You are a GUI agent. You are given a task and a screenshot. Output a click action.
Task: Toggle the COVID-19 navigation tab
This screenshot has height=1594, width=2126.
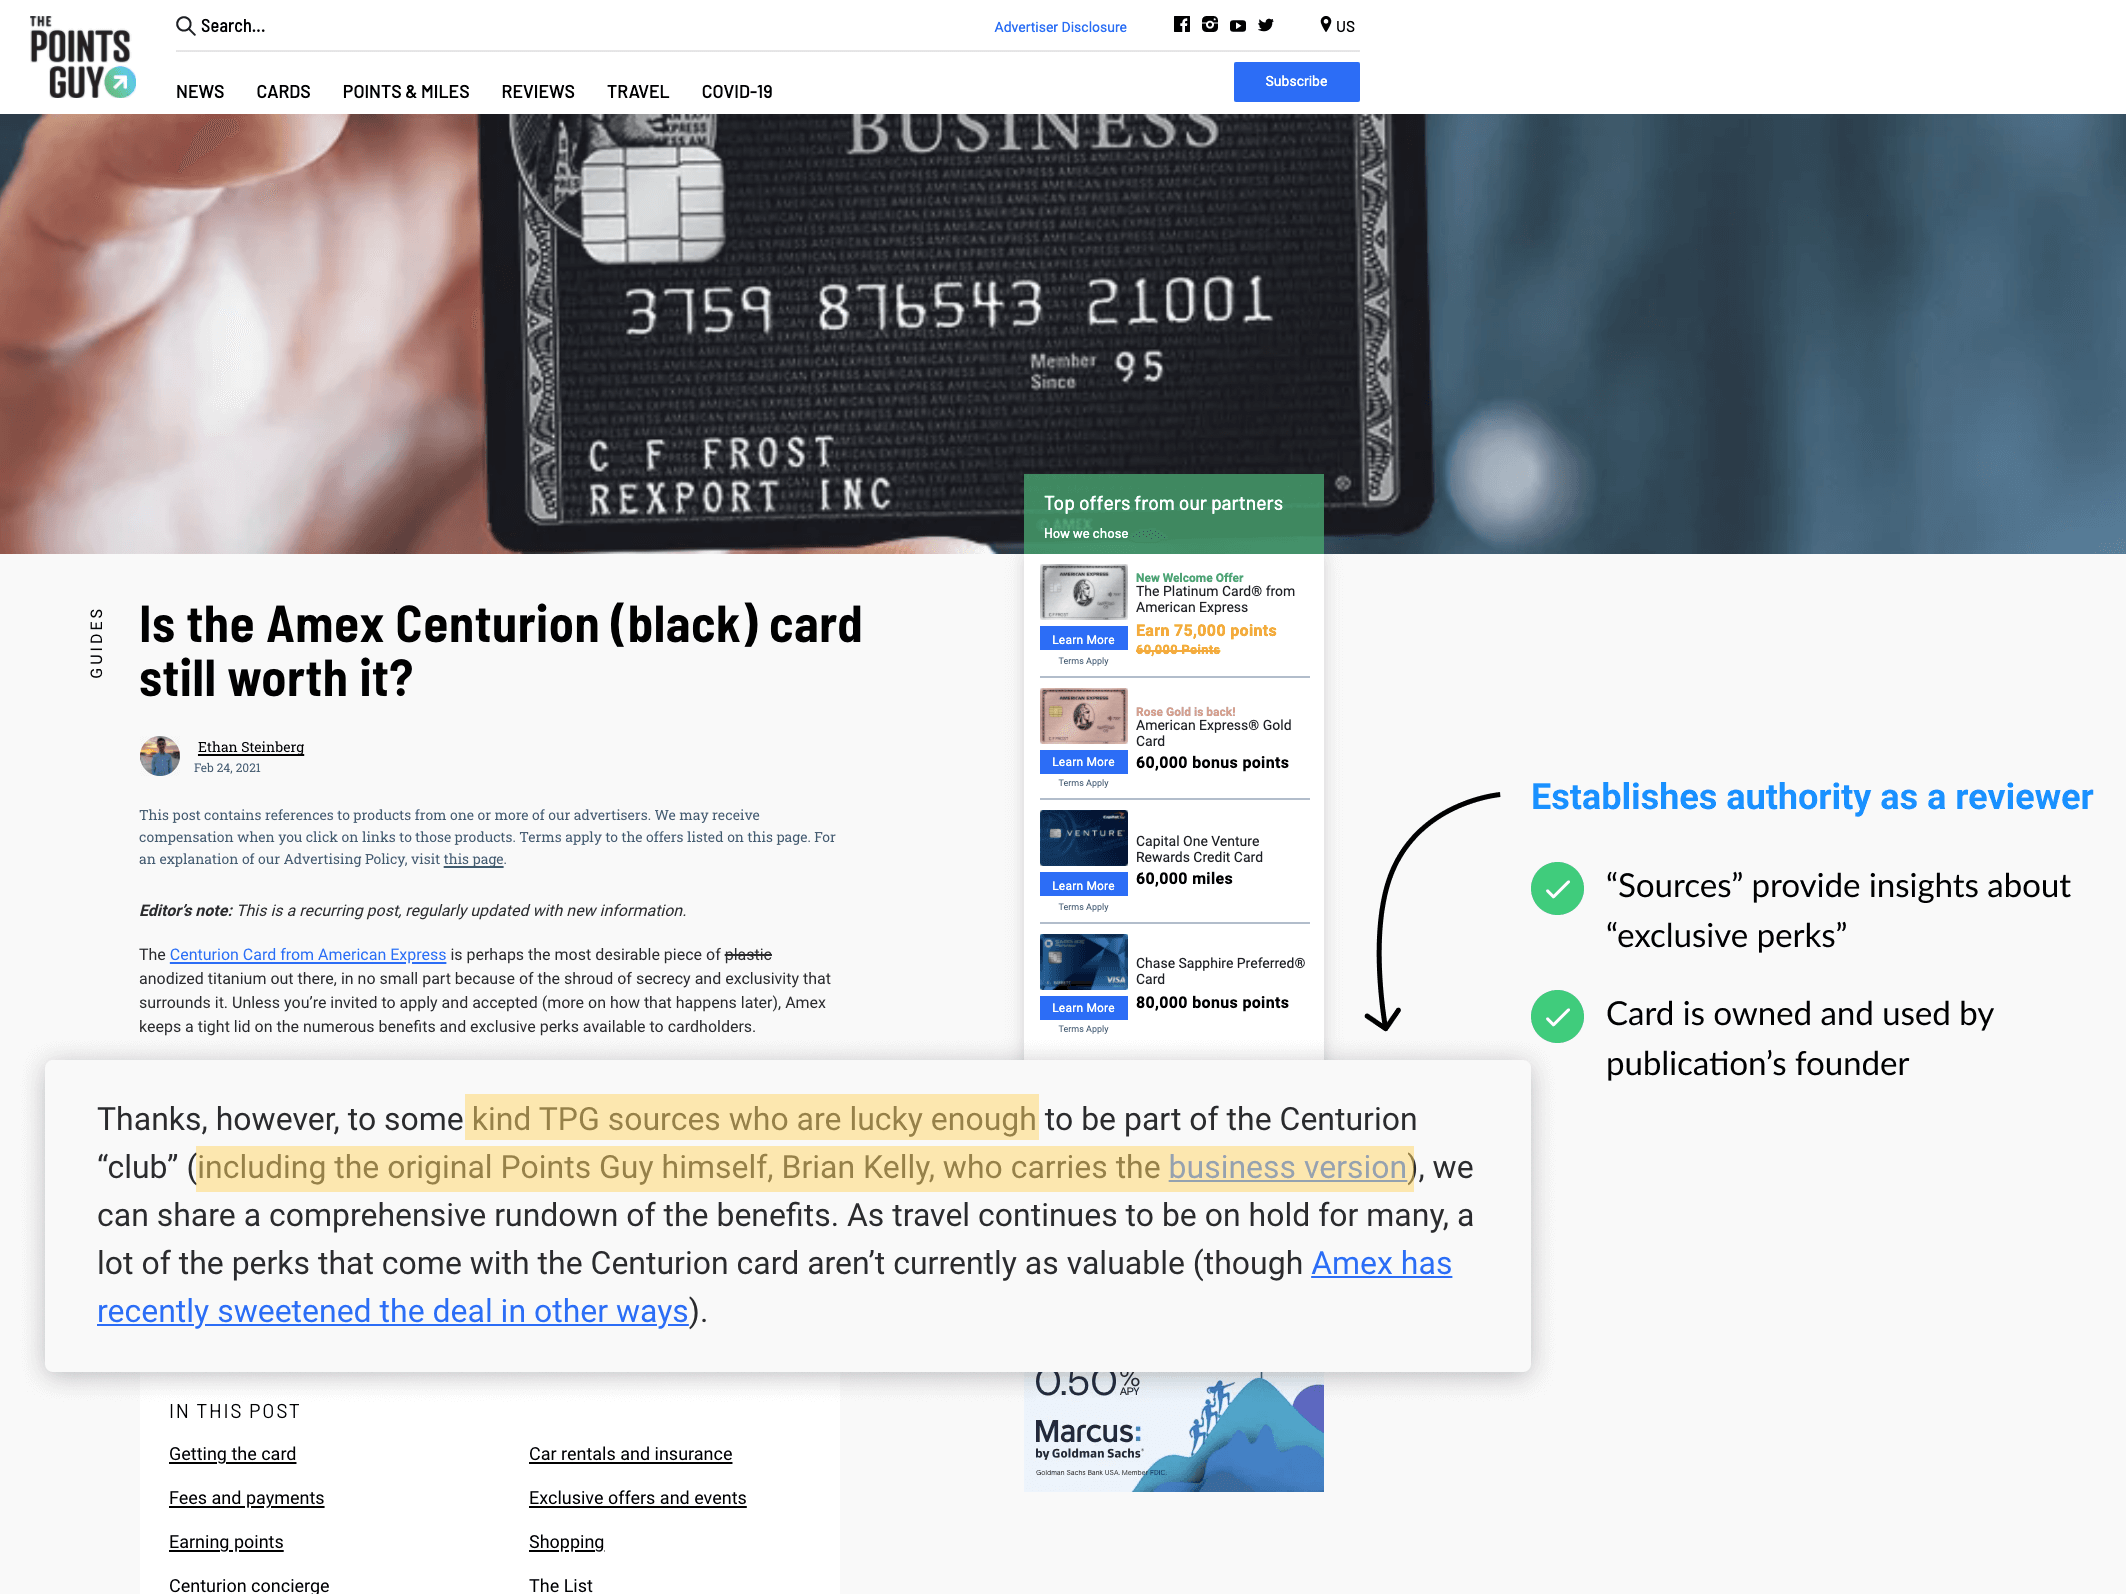point(737,92)
